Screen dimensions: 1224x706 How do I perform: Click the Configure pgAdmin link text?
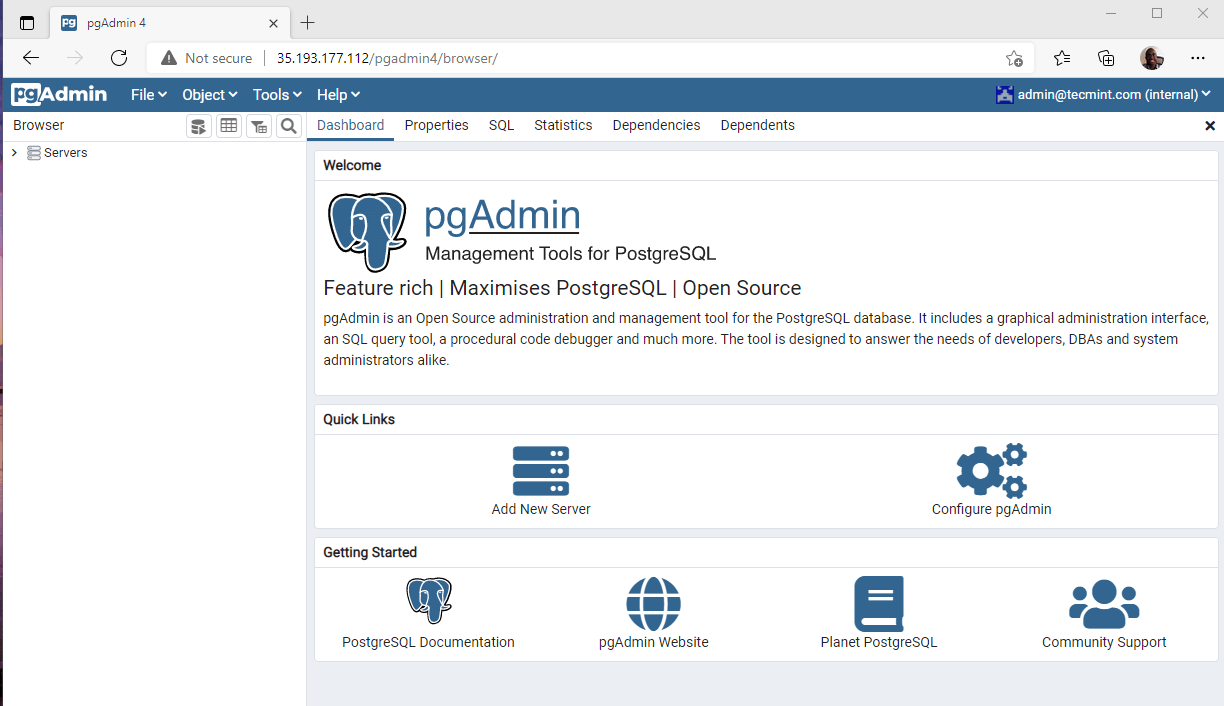(991, 509)
